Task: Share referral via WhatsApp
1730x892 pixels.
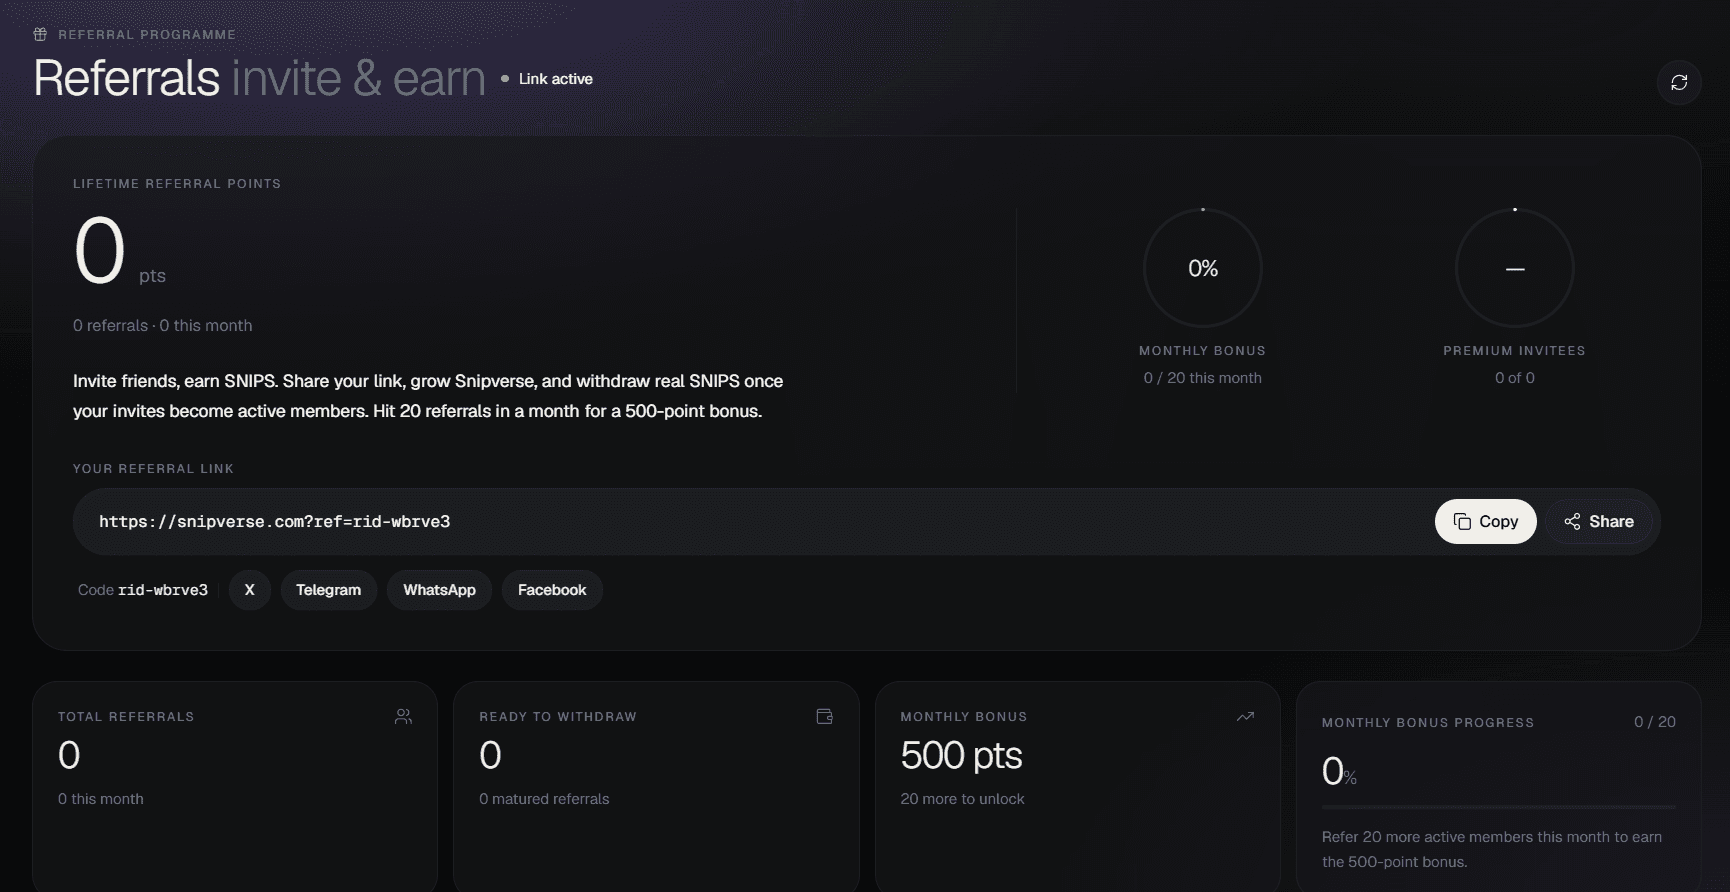Action: pos(439,590)
